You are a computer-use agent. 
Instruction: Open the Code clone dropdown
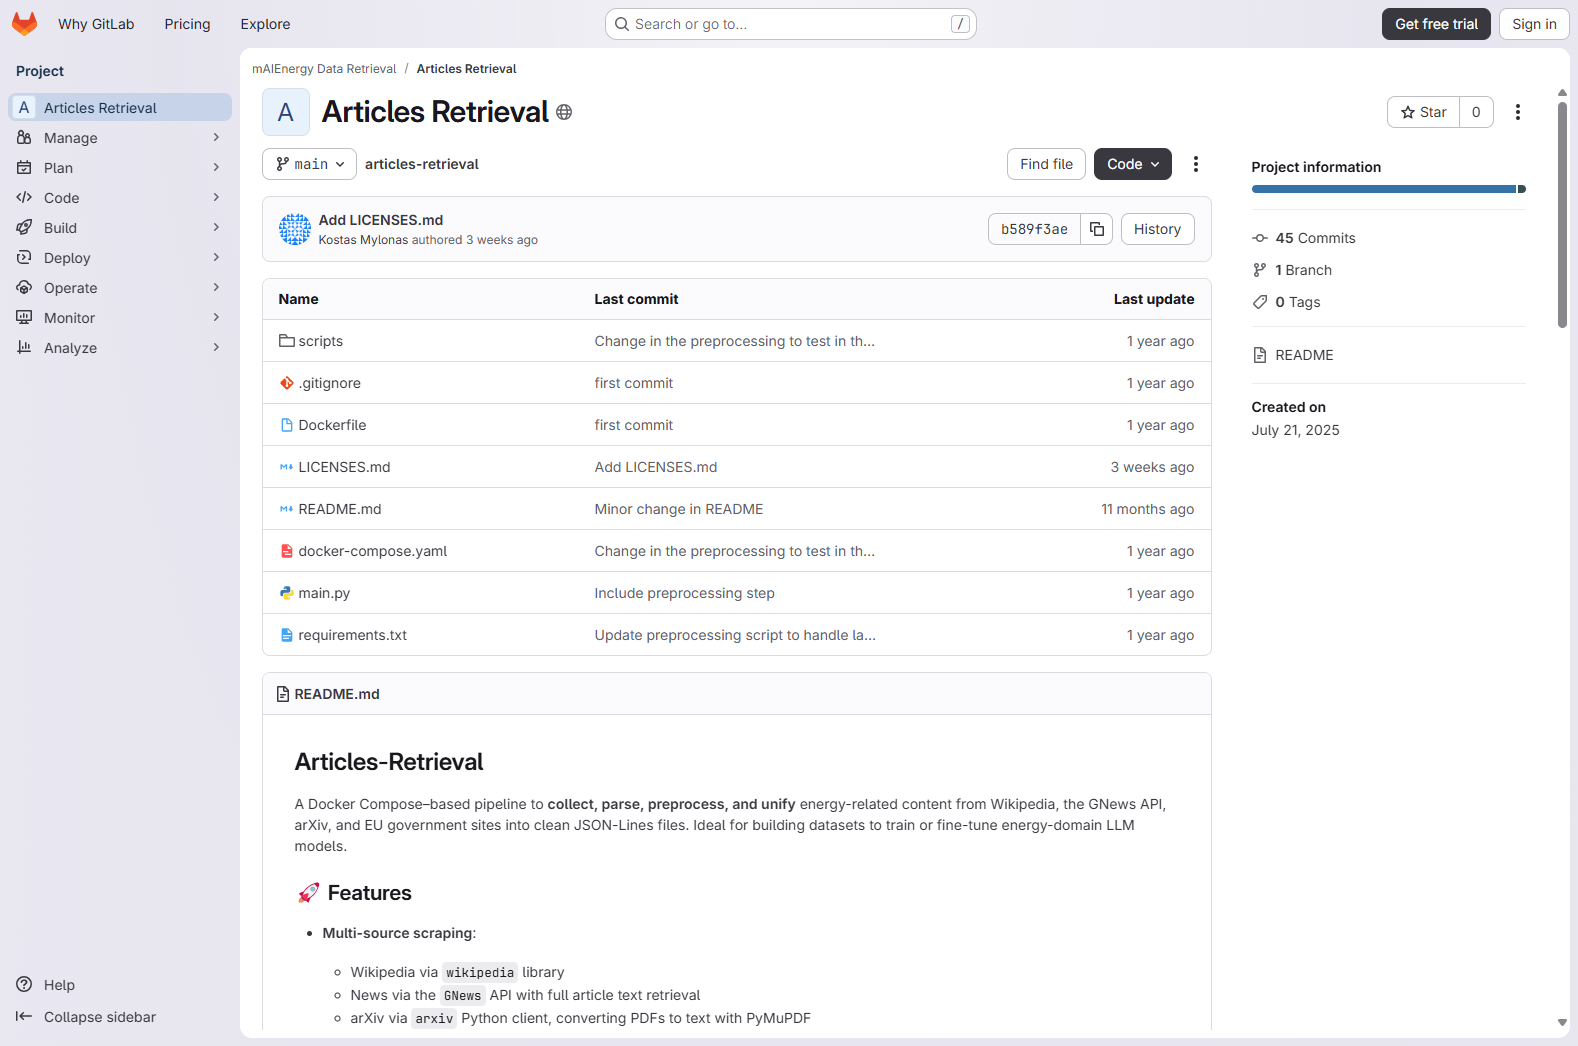pos(1133,164)
